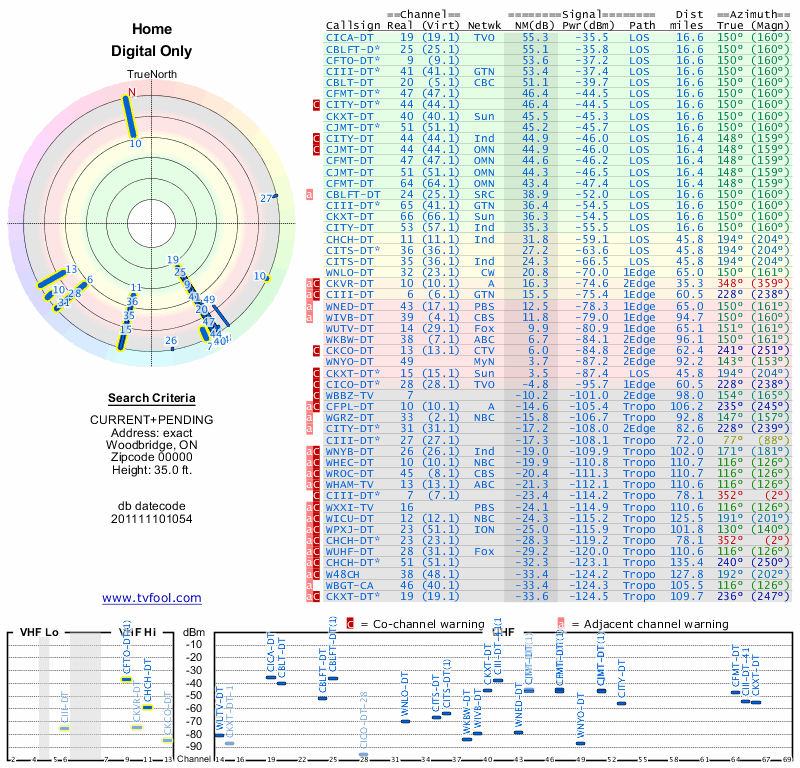Image resolution: width=800 pixels, height=768 pixels.
Task: Select the WNLO-DT bar in signal chart
Action: [406, 721]
